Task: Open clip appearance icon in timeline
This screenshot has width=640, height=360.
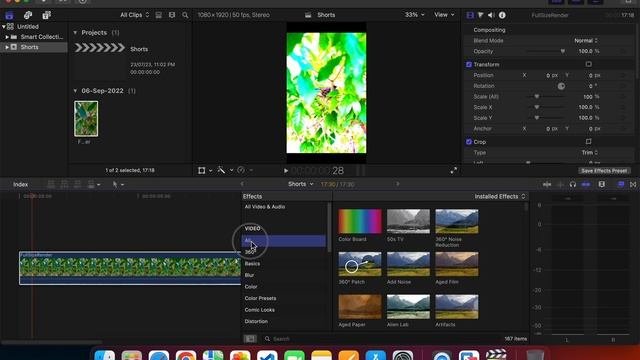Action: pos(602,184)
